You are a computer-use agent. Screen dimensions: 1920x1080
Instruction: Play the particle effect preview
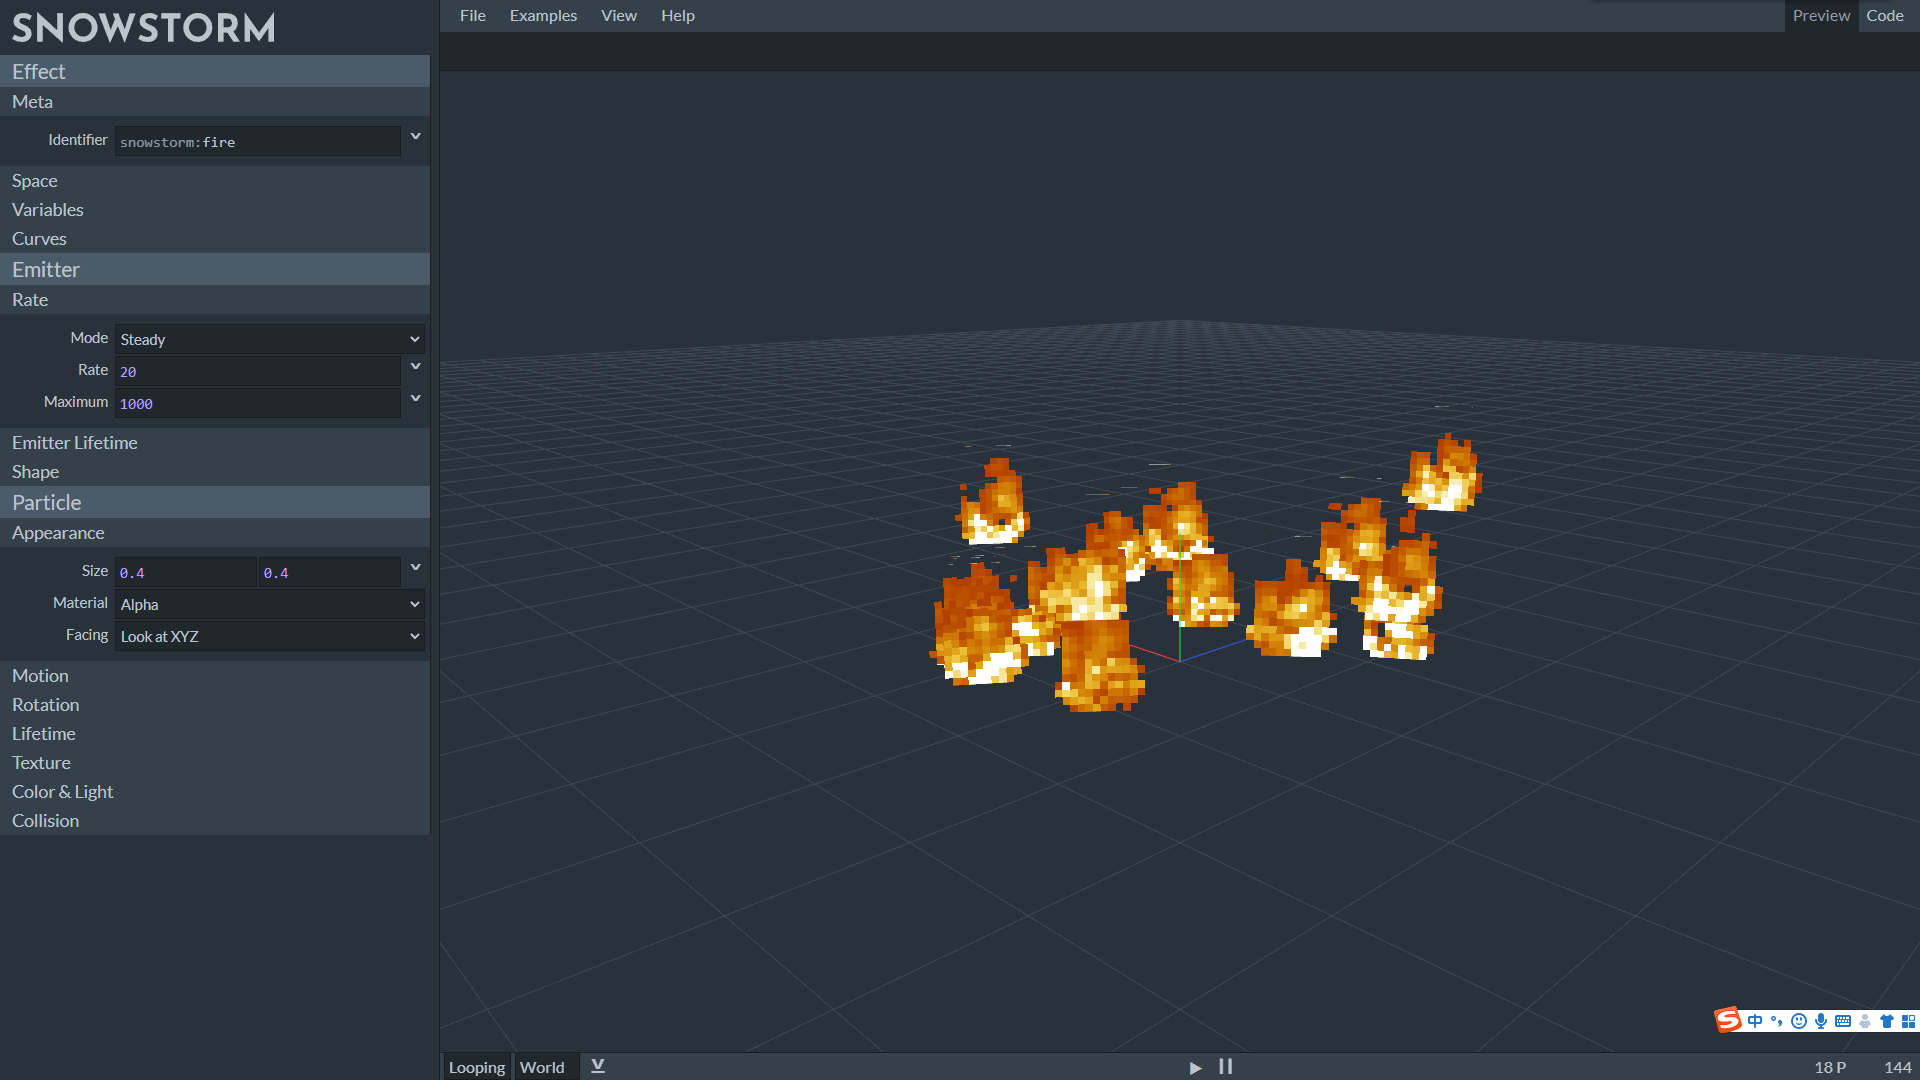pos(1195,1067)
